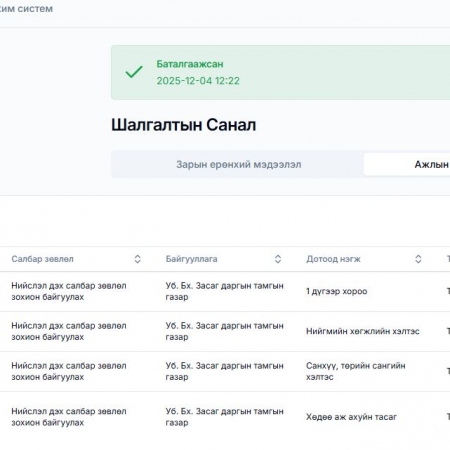Click the Баталгаажсан status banner
This screenshot has height=450, width=450.
280,72
